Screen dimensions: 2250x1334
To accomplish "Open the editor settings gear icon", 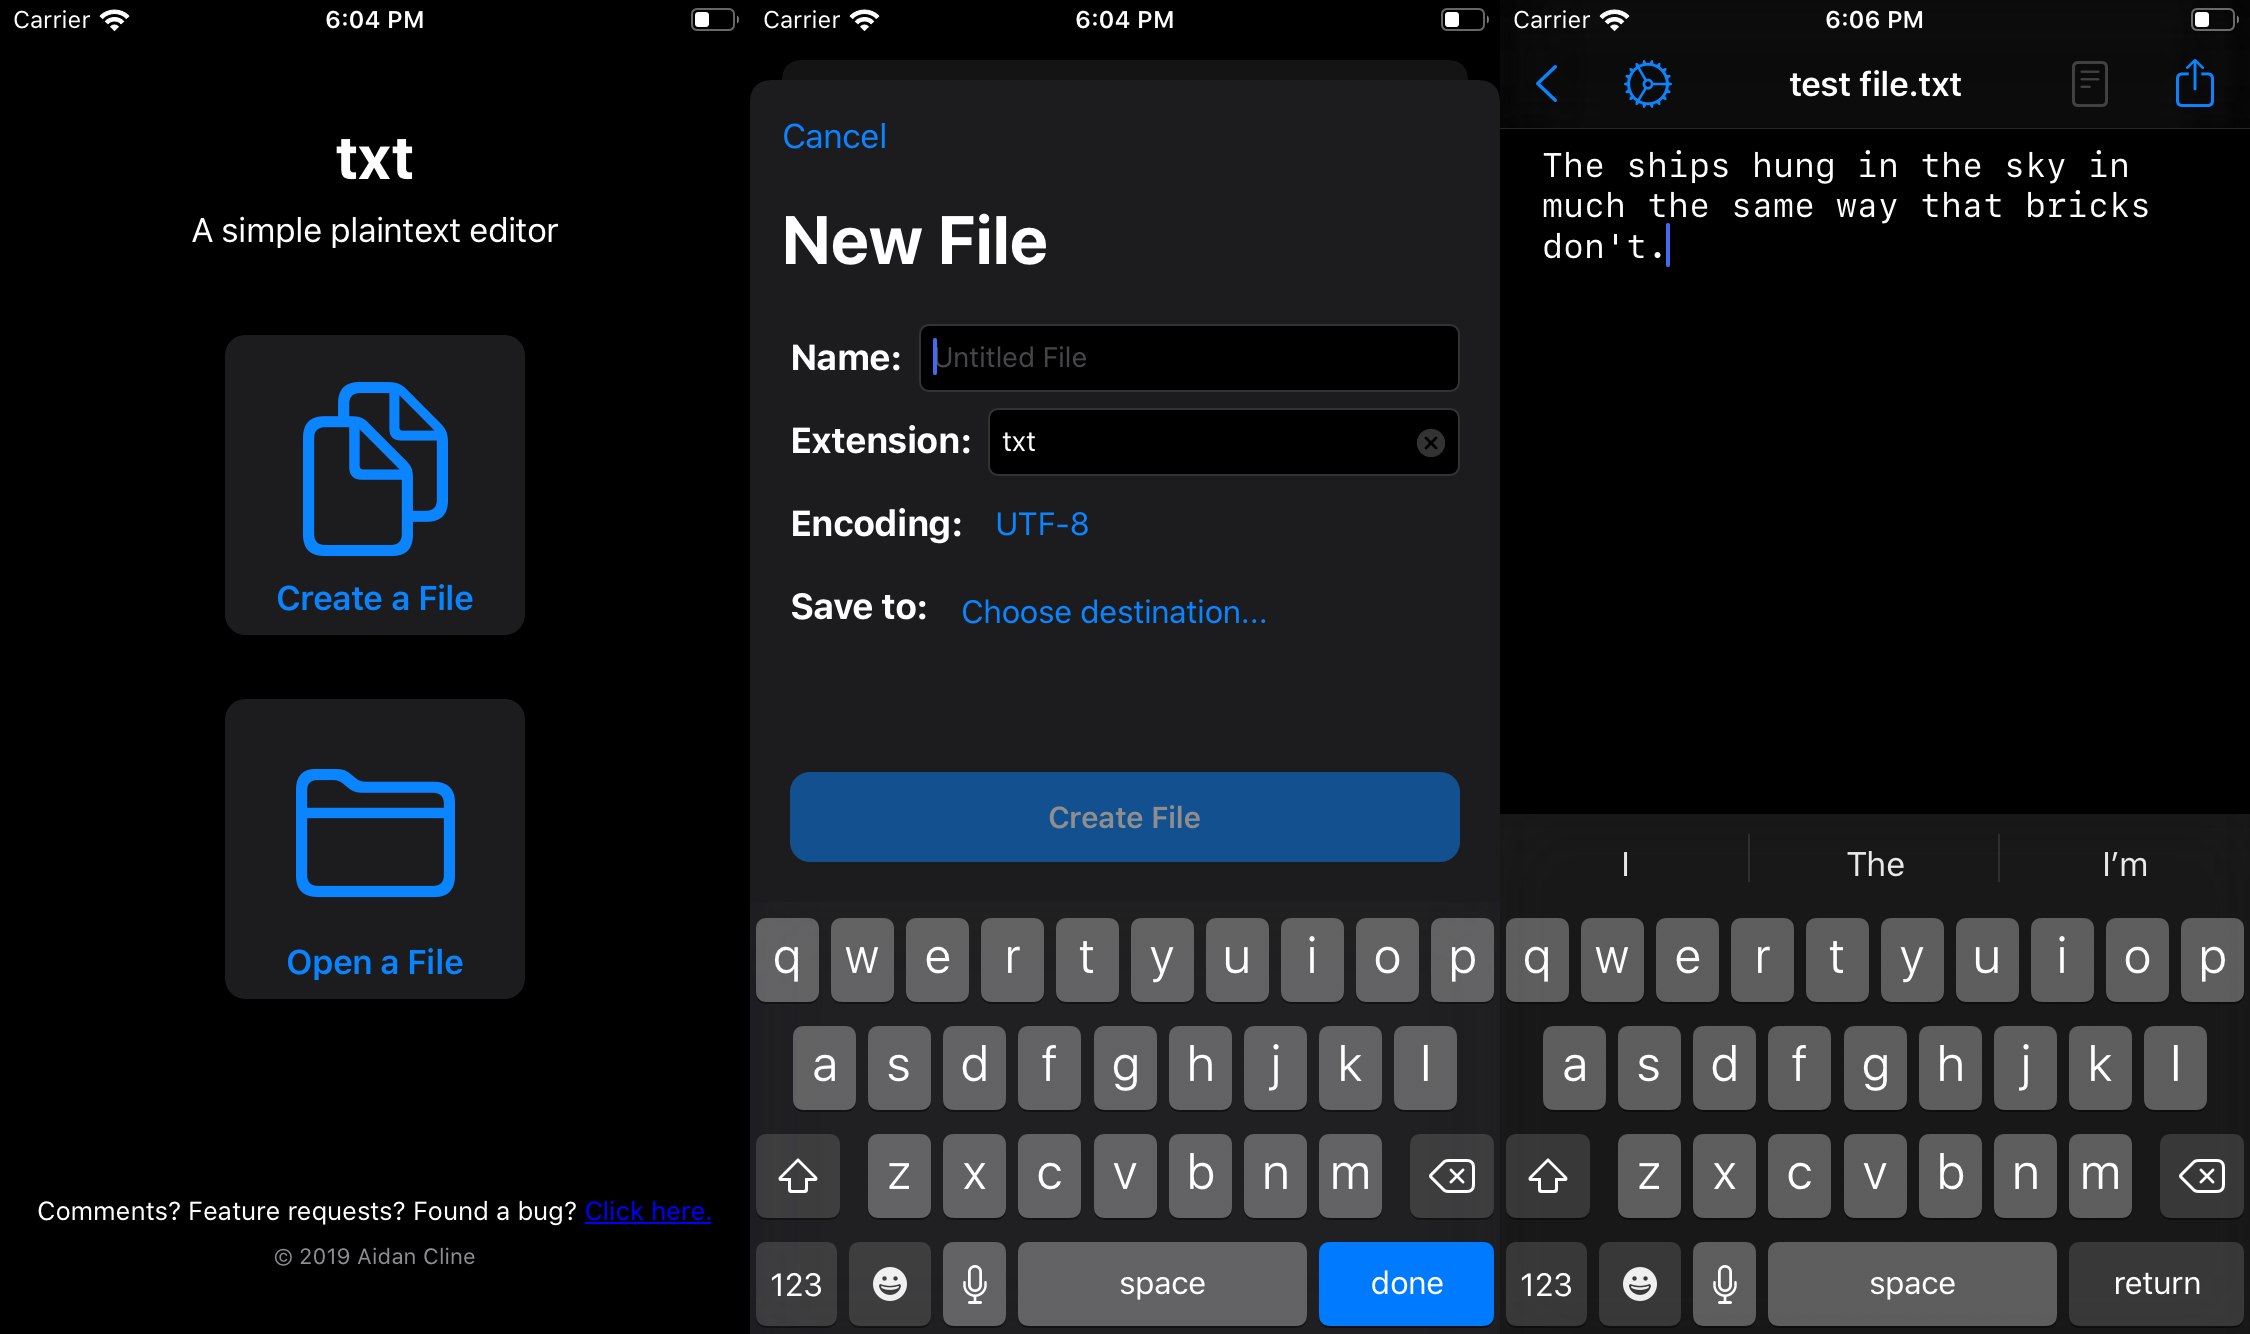I will tap(1647, 84).
